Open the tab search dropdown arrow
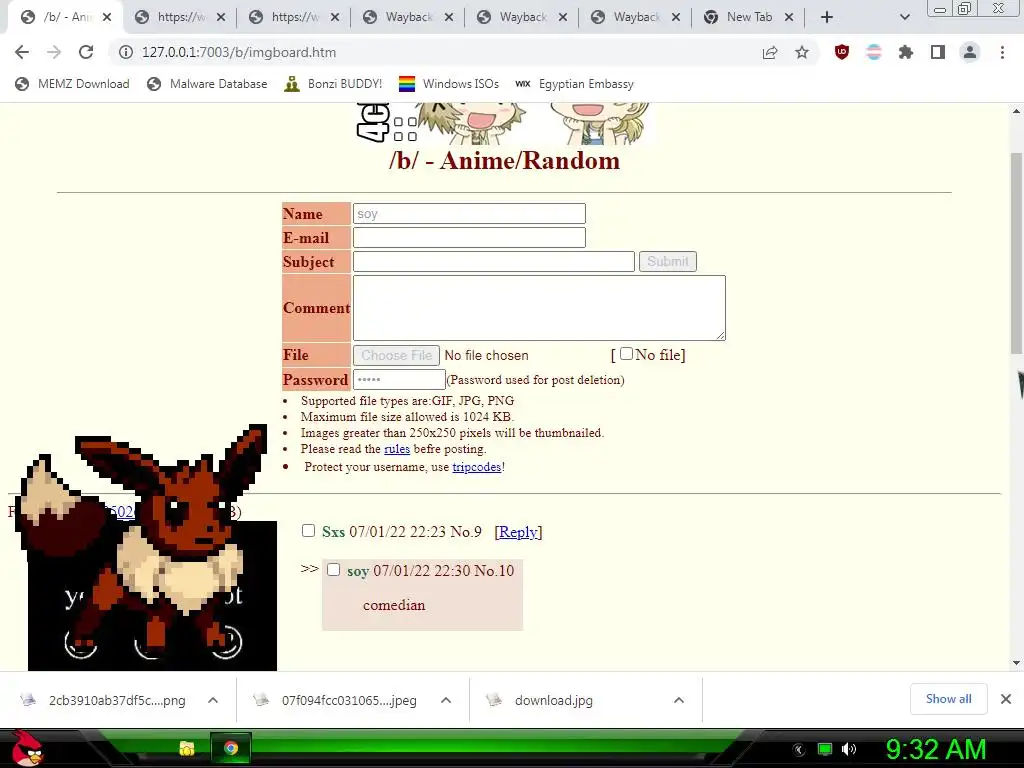The height and width of the screenshot is (768, 1024). click(x=904, y=17)
